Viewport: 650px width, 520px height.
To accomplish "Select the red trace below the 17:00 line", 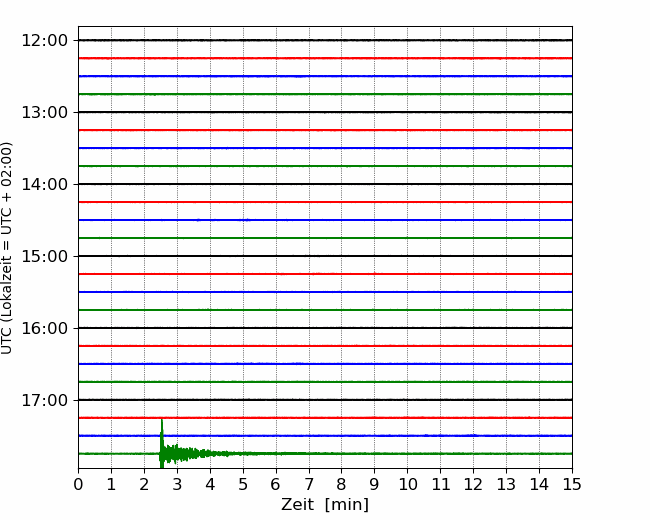I will (x=325, y=418).
